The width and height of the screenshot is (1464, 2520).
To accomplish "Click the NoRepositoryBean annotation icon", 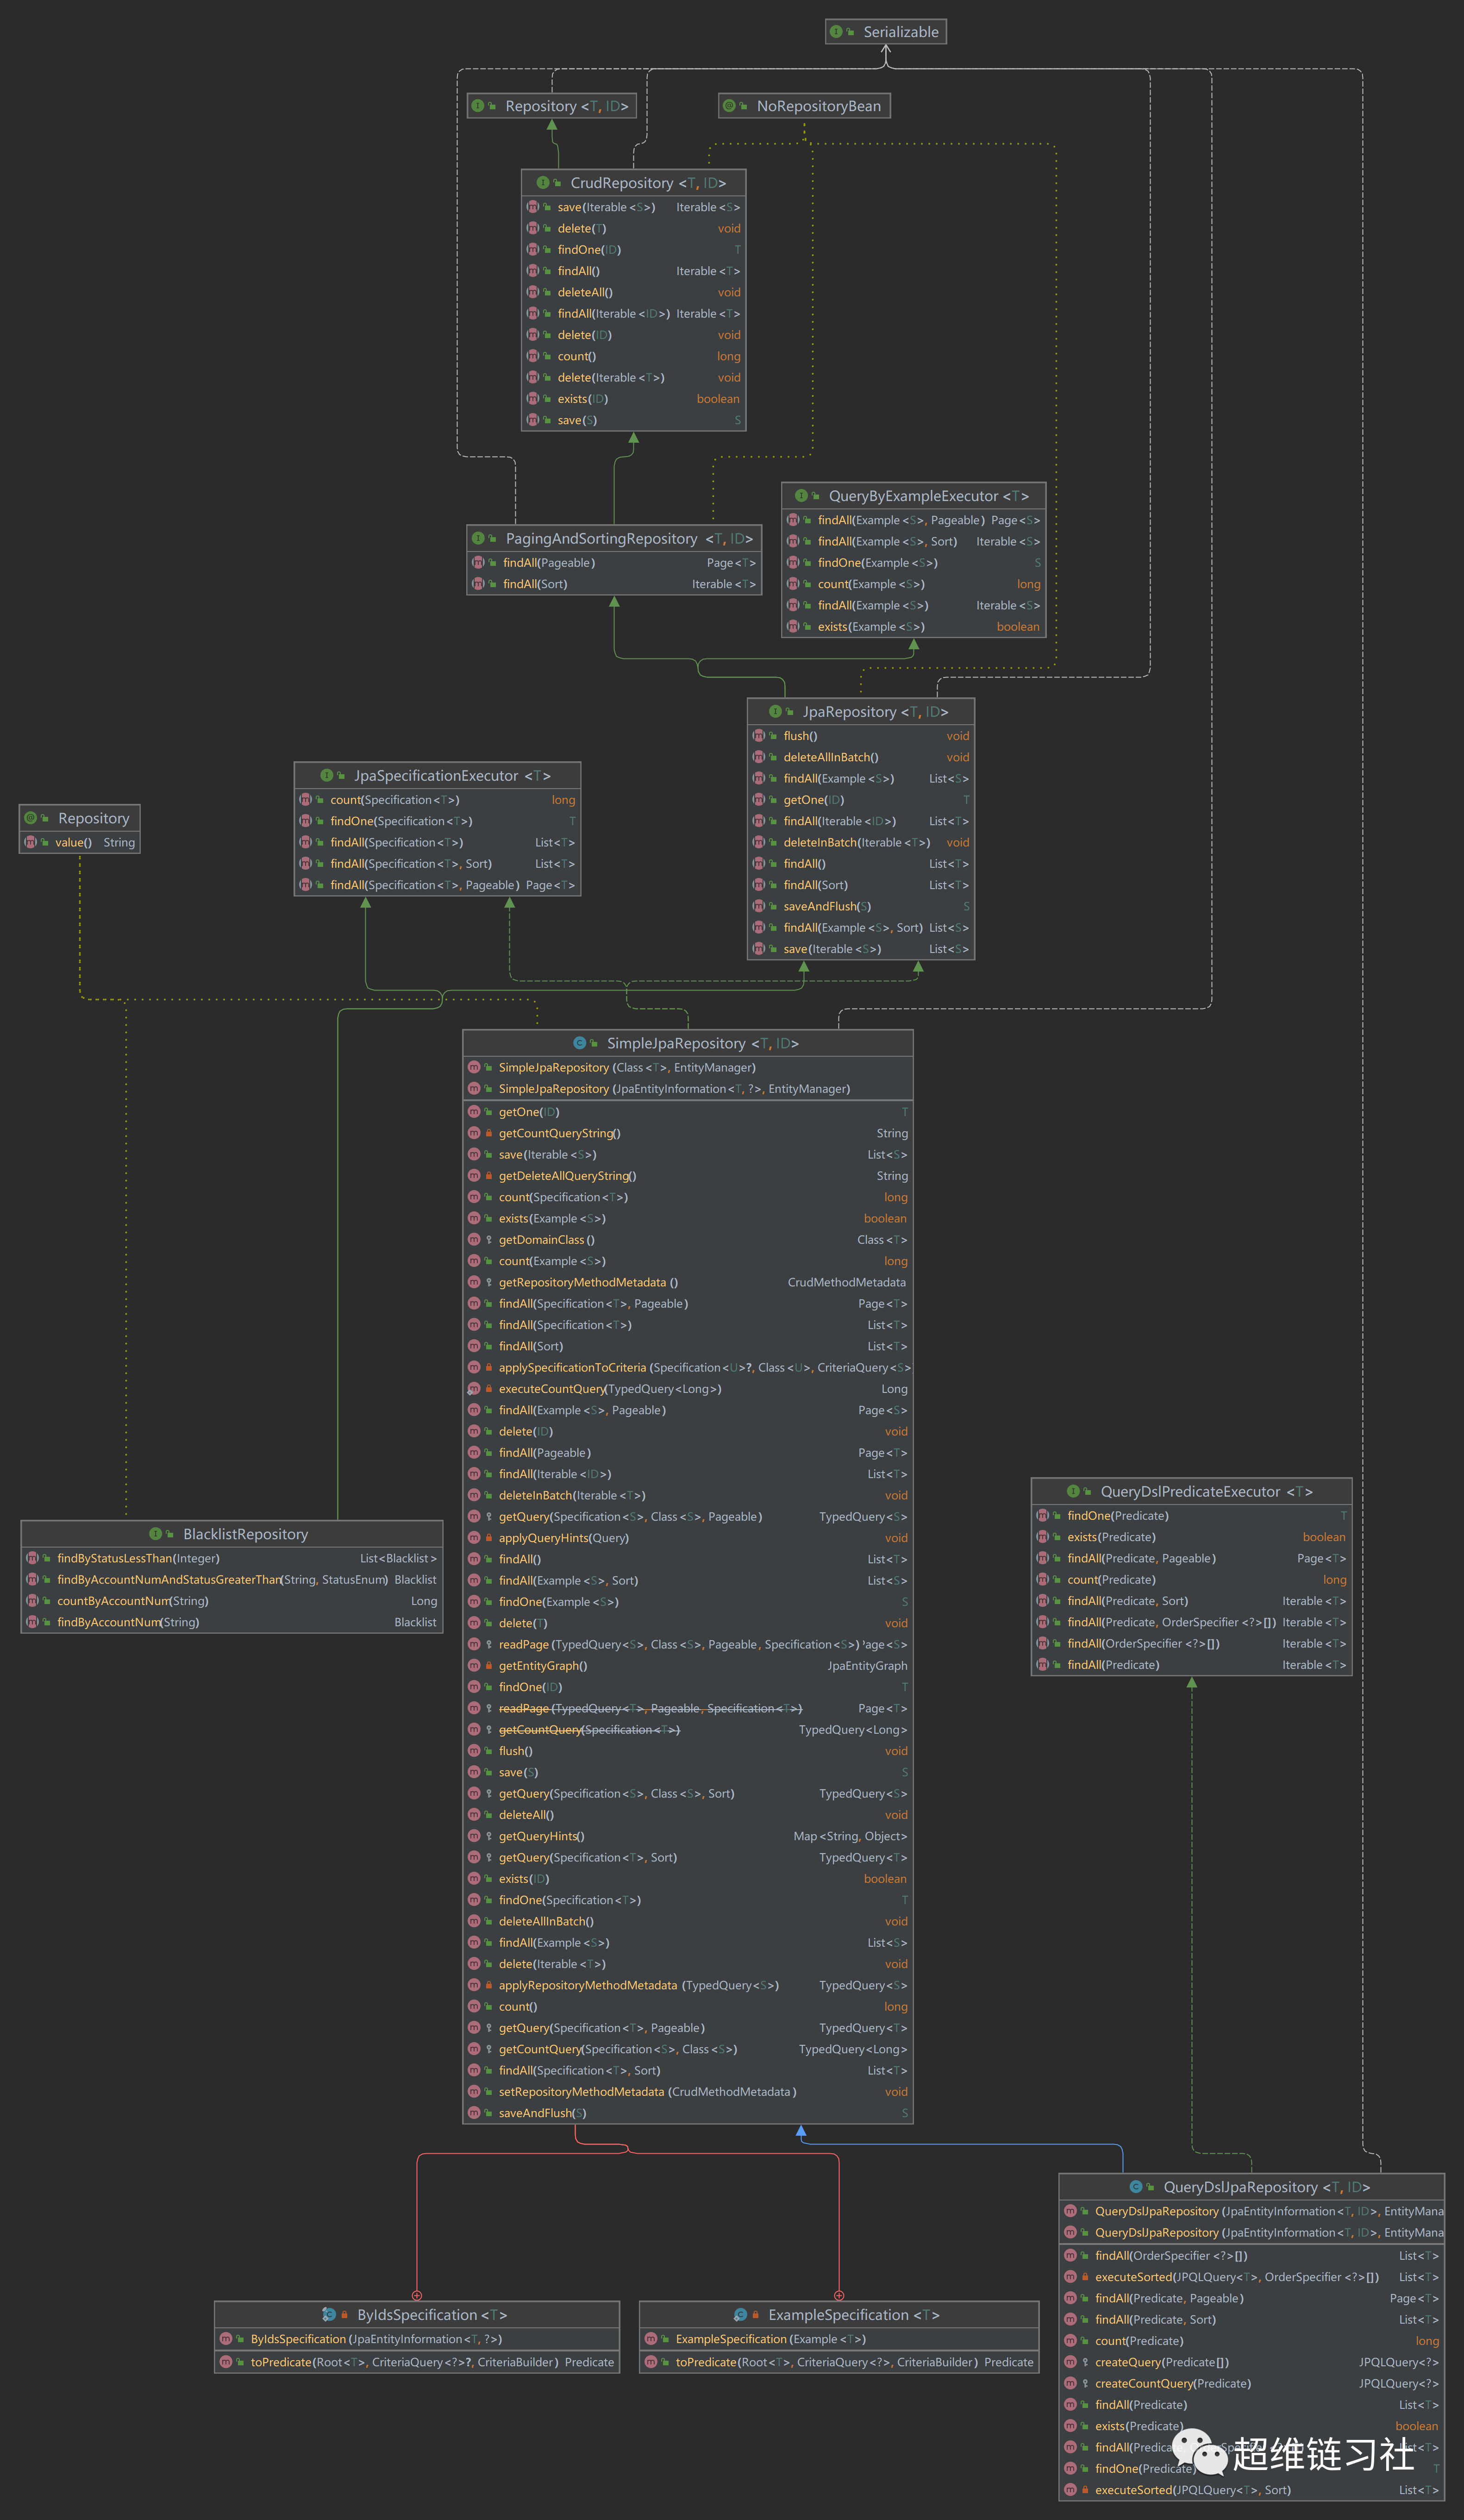I will pyautogui.click(x=729, y=106).
